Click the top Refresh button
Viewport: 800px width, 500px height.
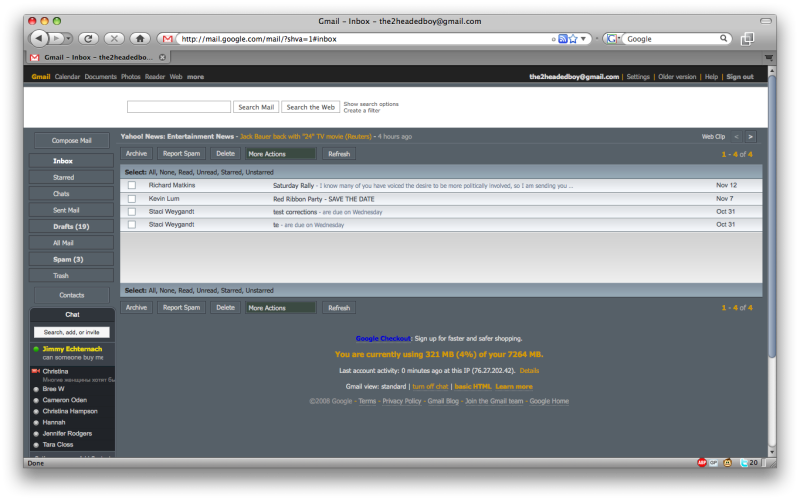339,154
